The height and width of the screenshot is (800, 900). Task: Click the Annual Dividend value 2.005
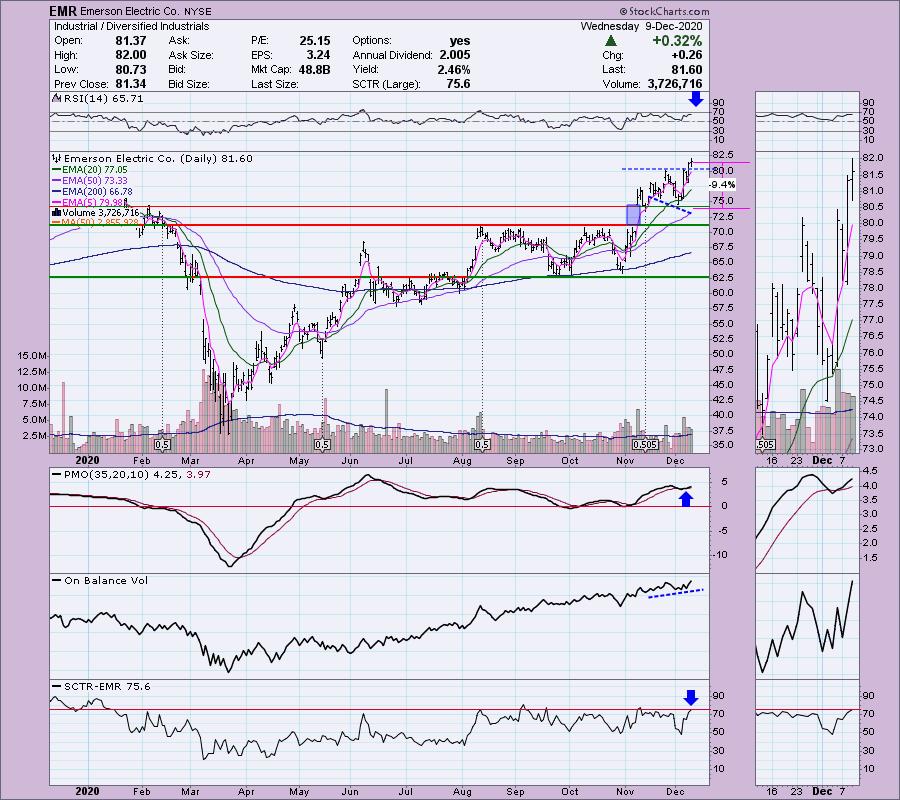pos(455,55)
